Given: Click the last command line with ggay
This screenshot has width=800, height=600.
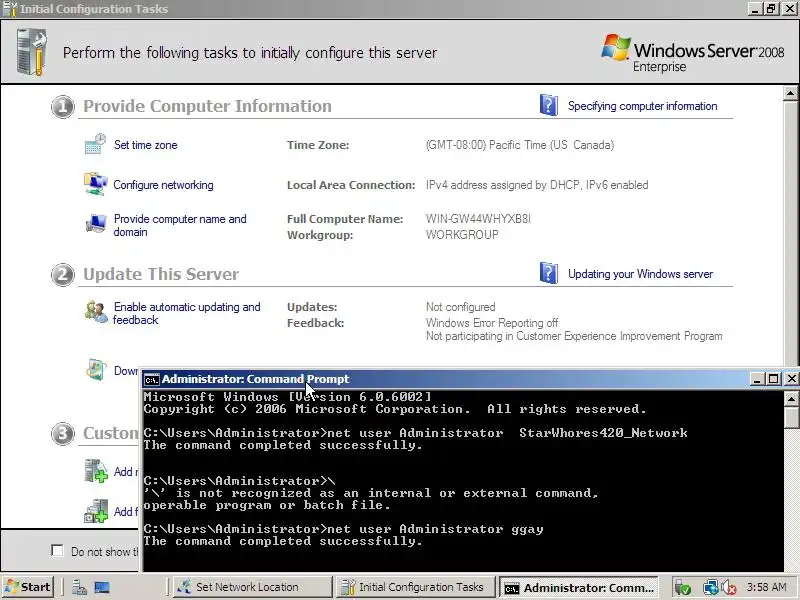Looking at the screenshot, I should [x=343, y=529].
